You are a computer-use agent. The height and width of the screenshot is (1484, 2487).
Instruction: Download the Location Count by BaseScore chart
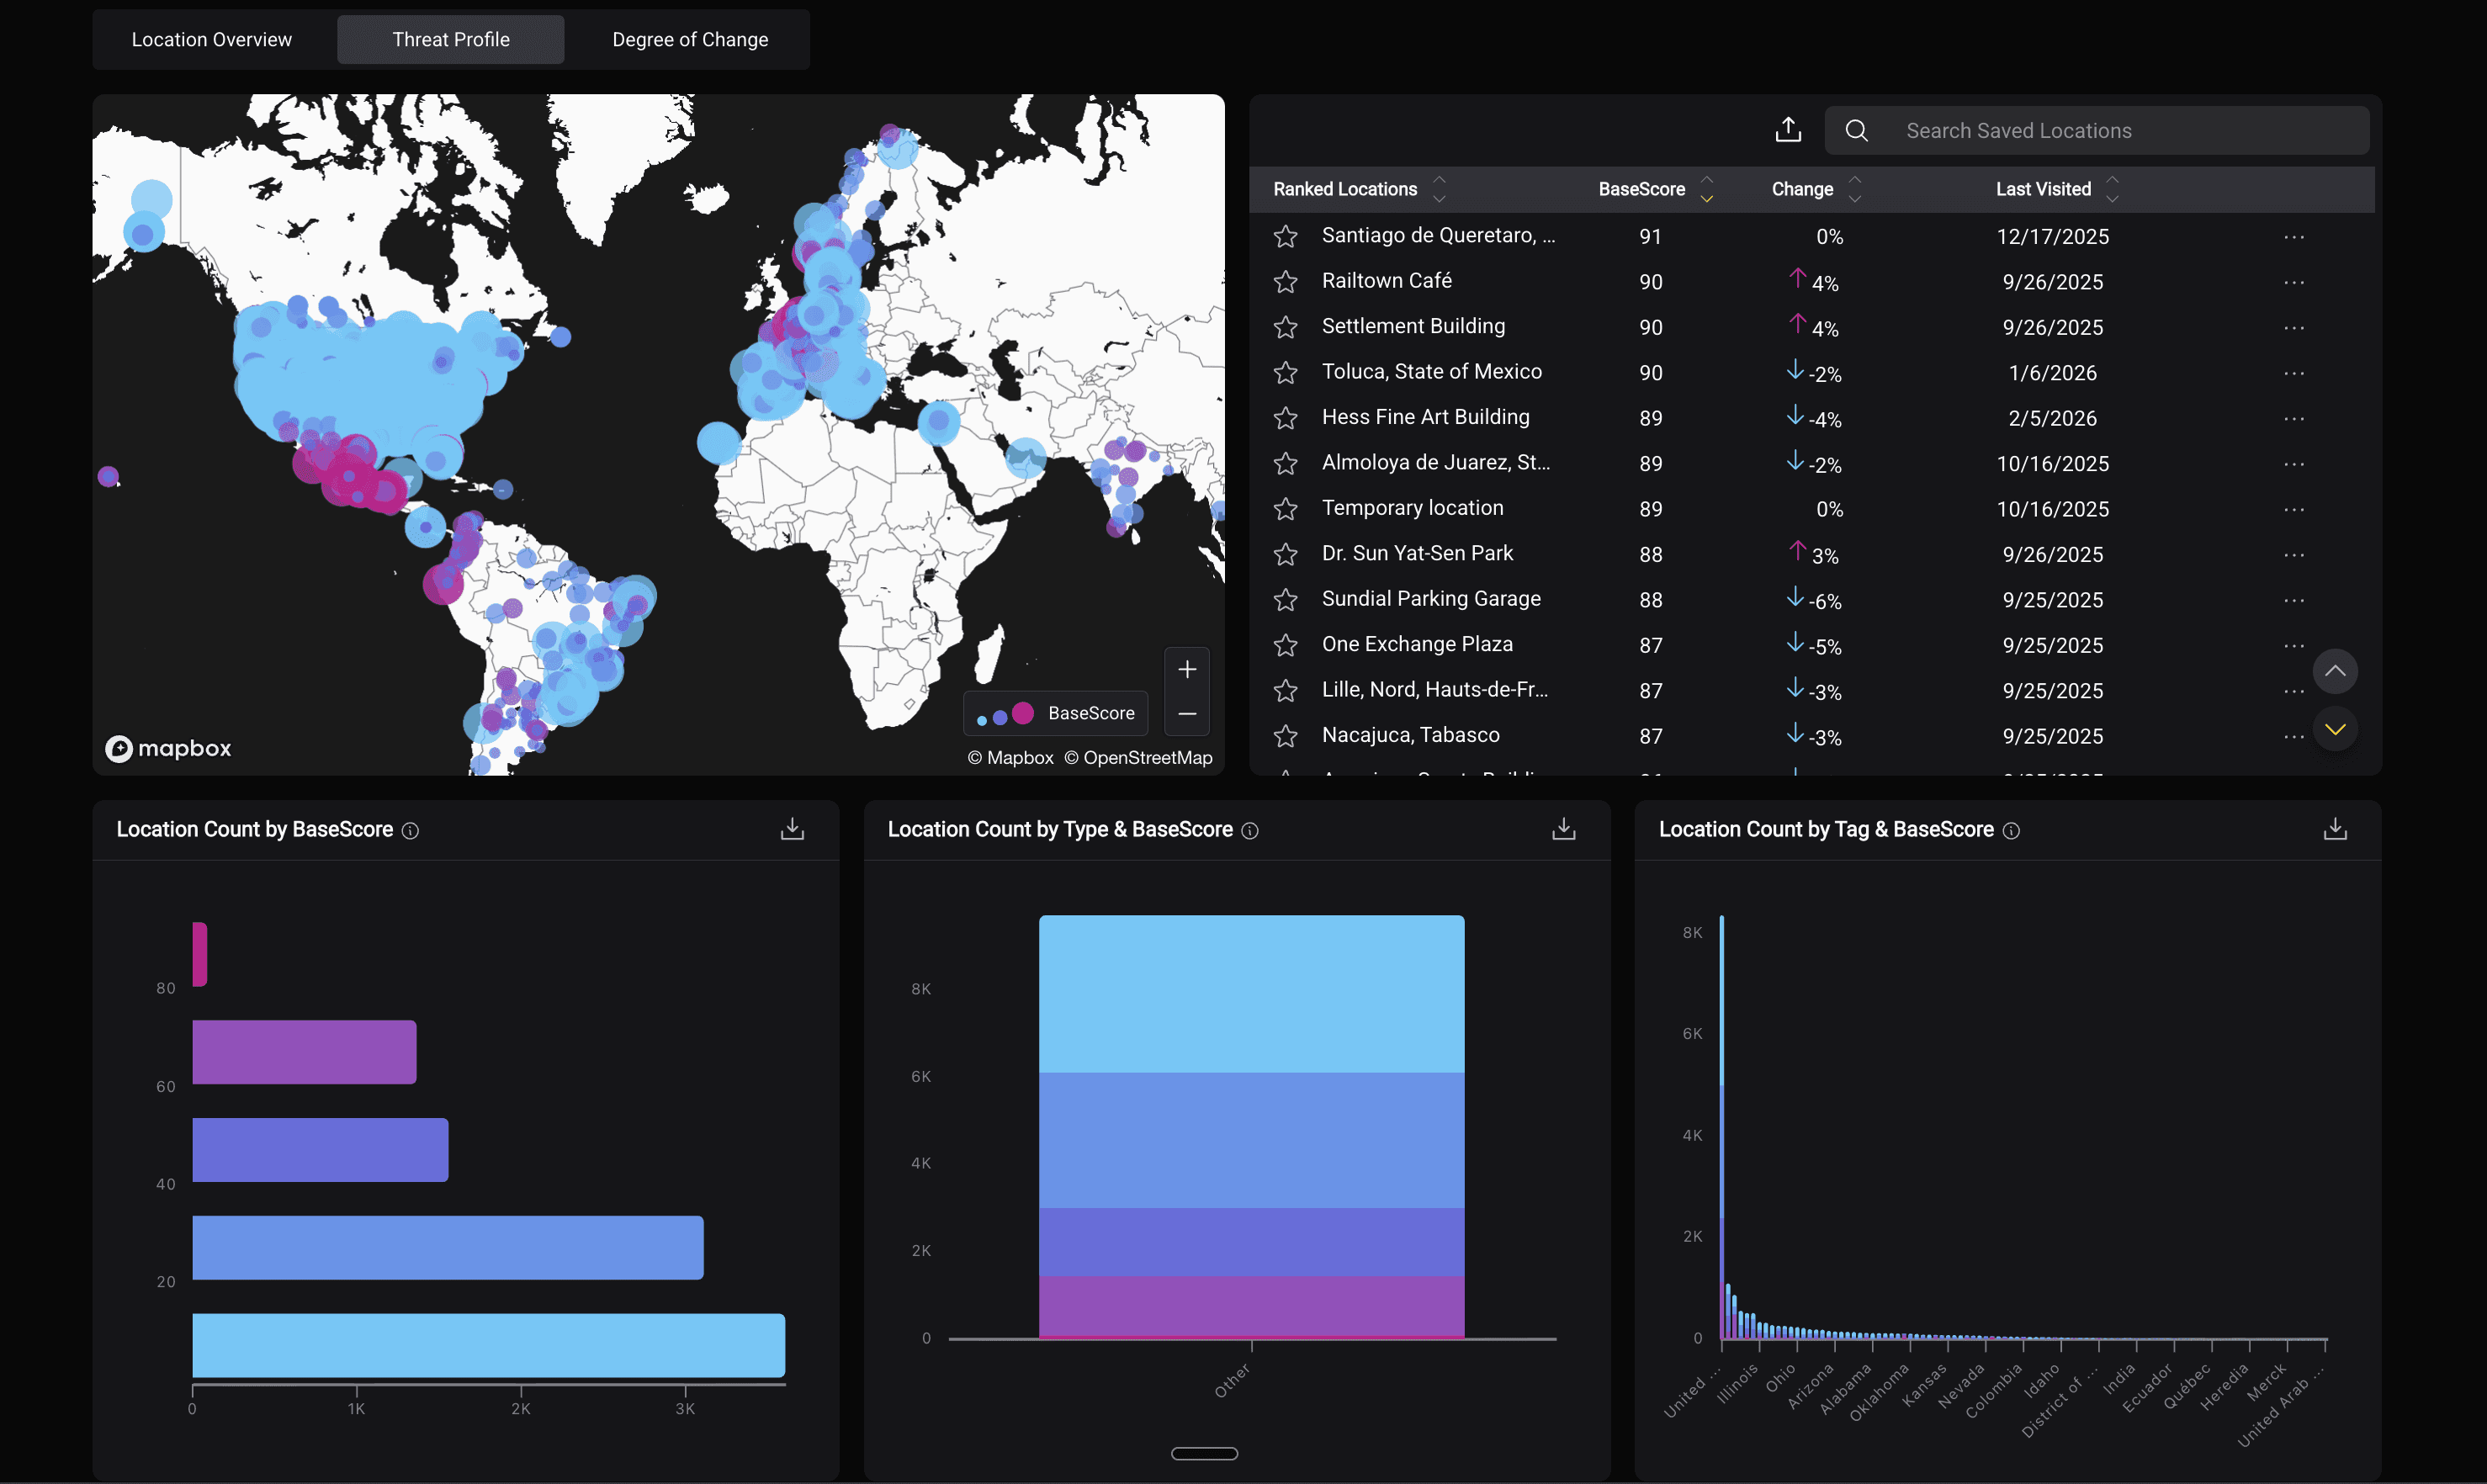click(x=792, y=828)
